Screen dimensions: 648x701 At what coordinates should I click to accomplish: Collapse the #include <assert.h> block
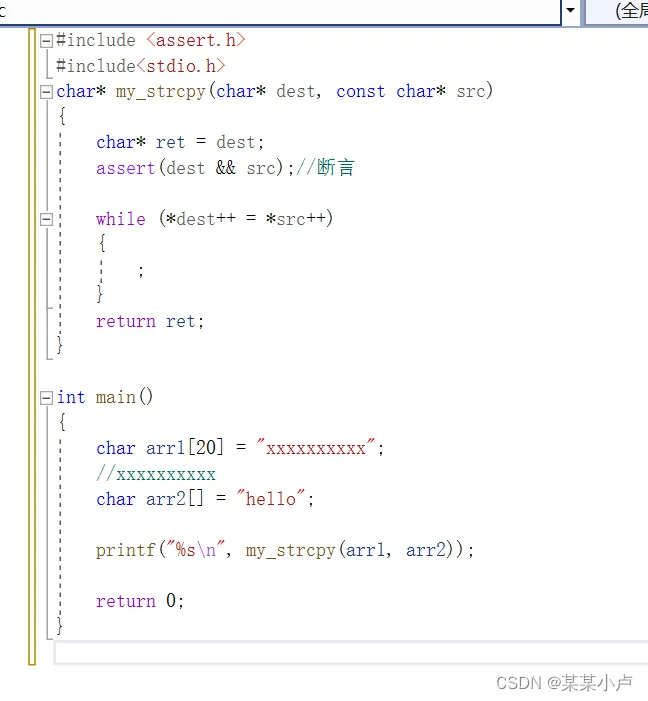[46, 41]
